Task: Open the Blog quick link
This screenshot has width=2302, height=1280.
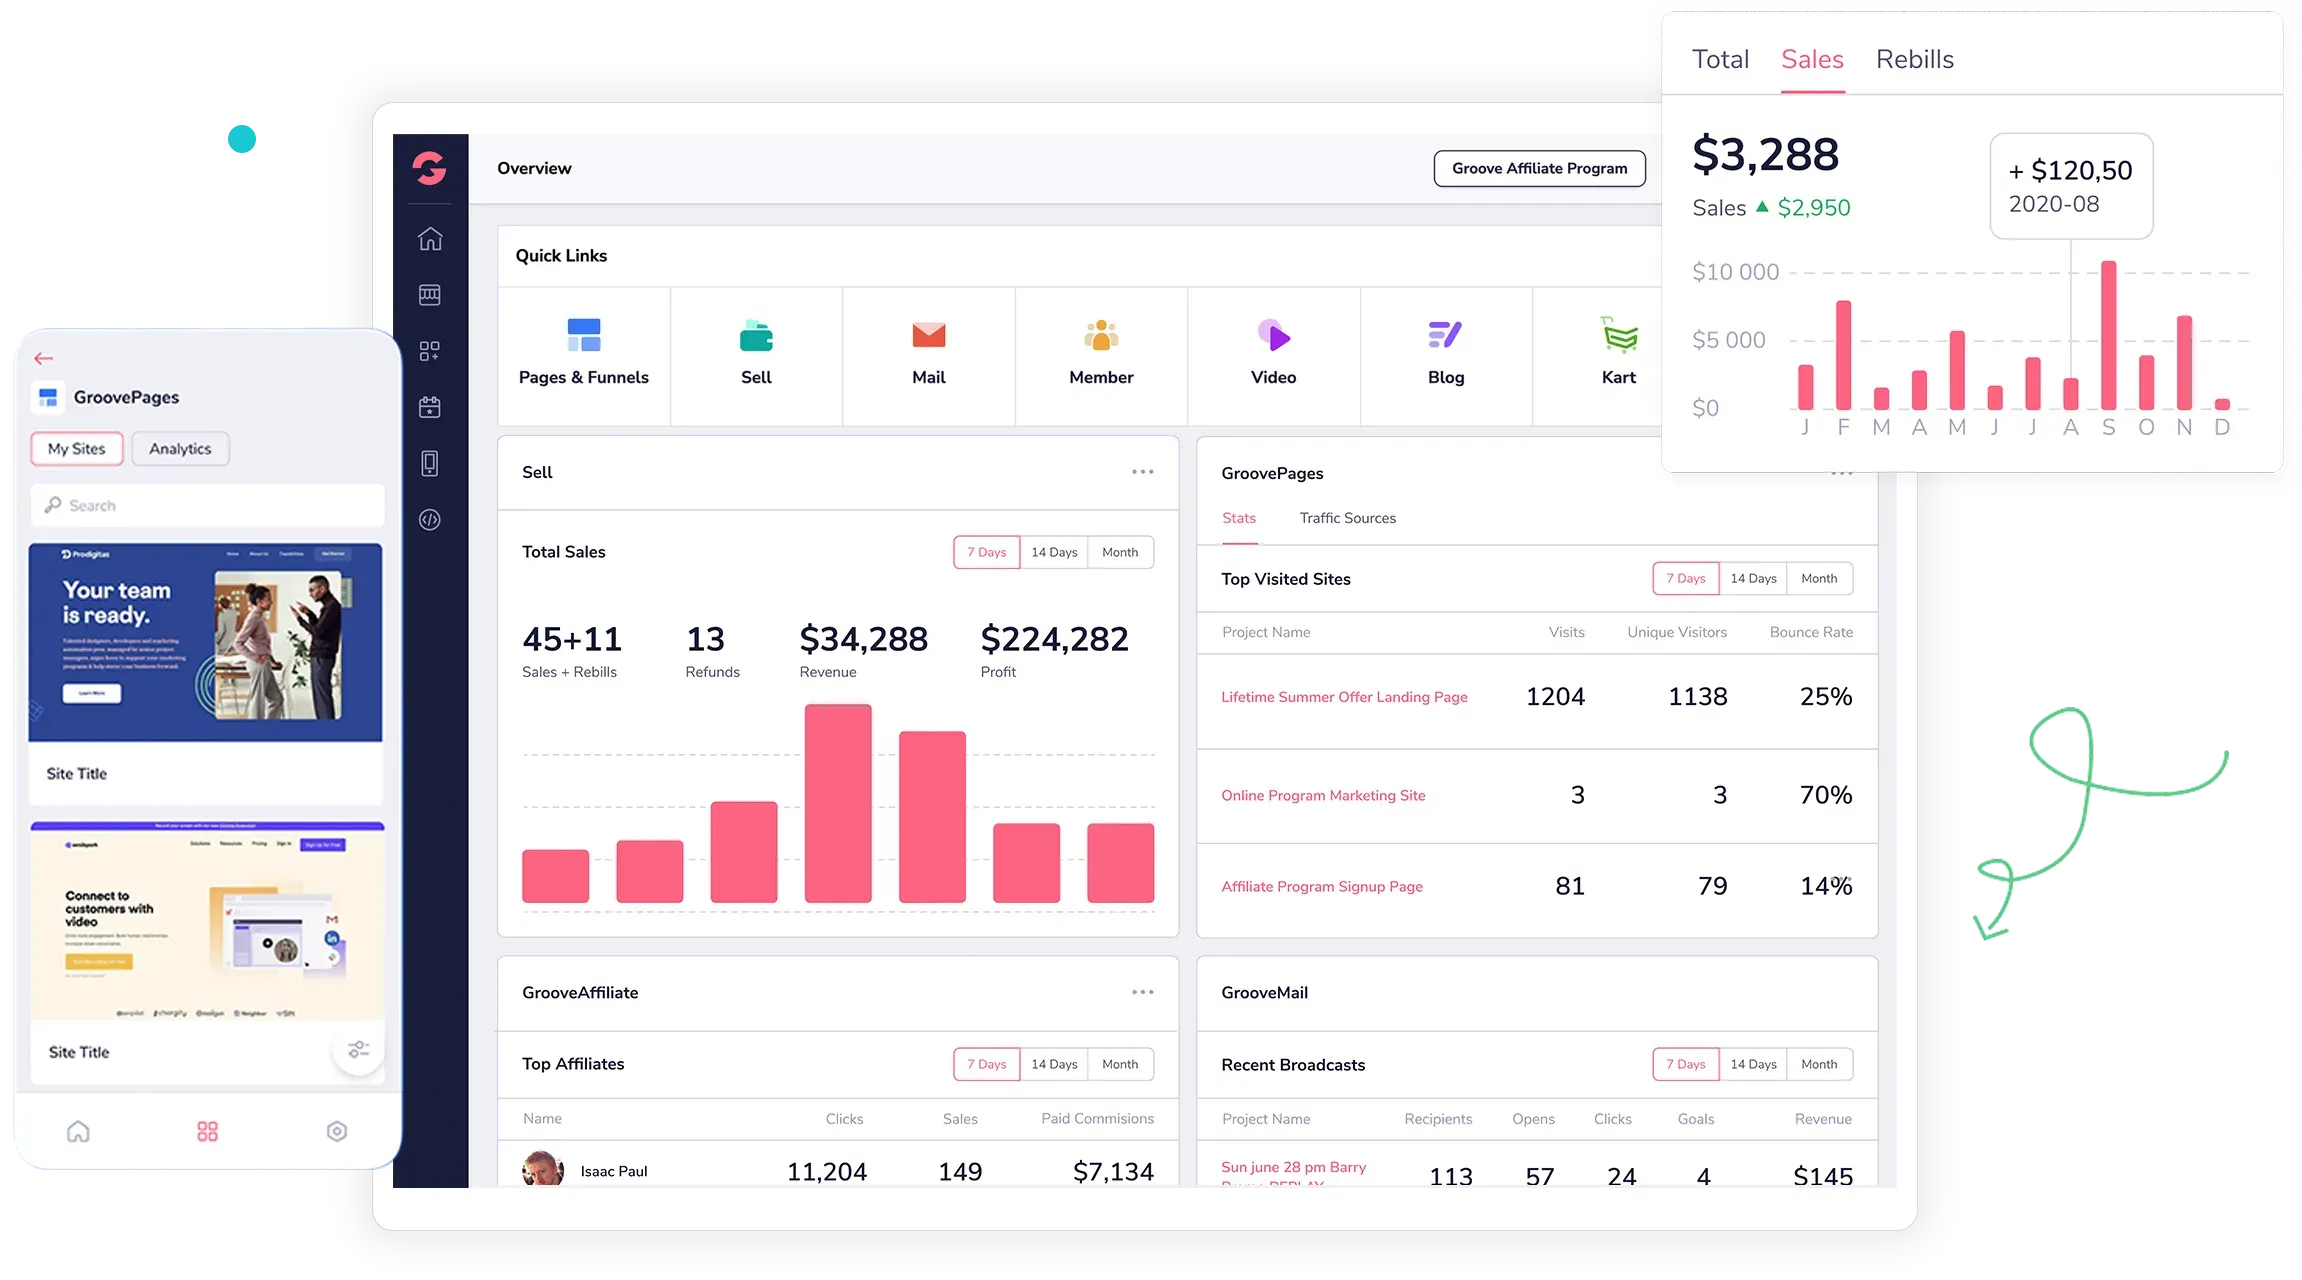Action: coord(1446,356)
